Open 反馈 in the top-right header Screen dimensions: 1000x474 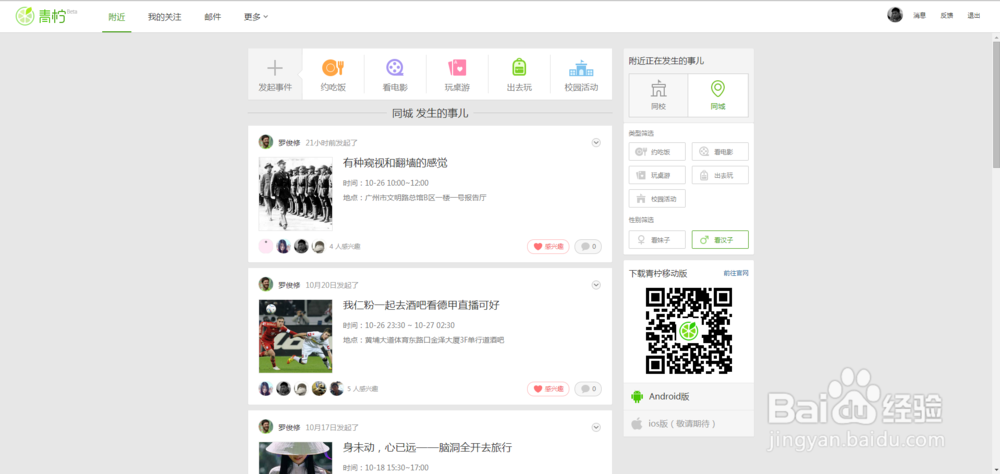click(946, 15)
